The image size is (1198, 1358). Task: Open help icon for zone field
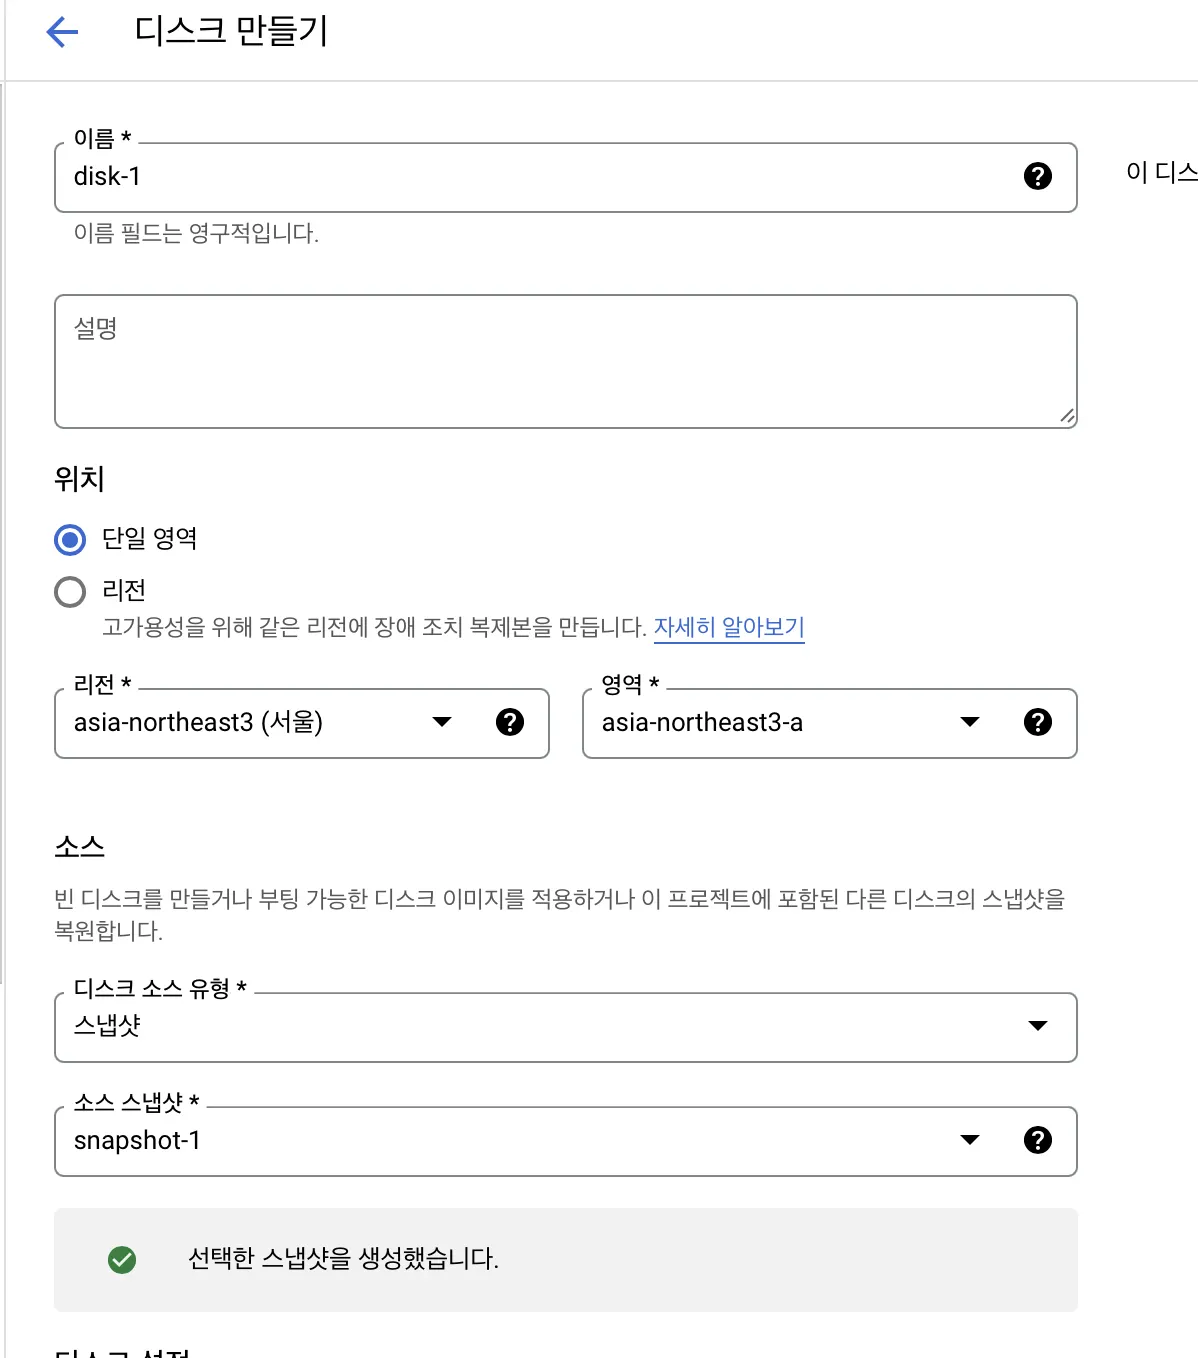pos(1038,723)
